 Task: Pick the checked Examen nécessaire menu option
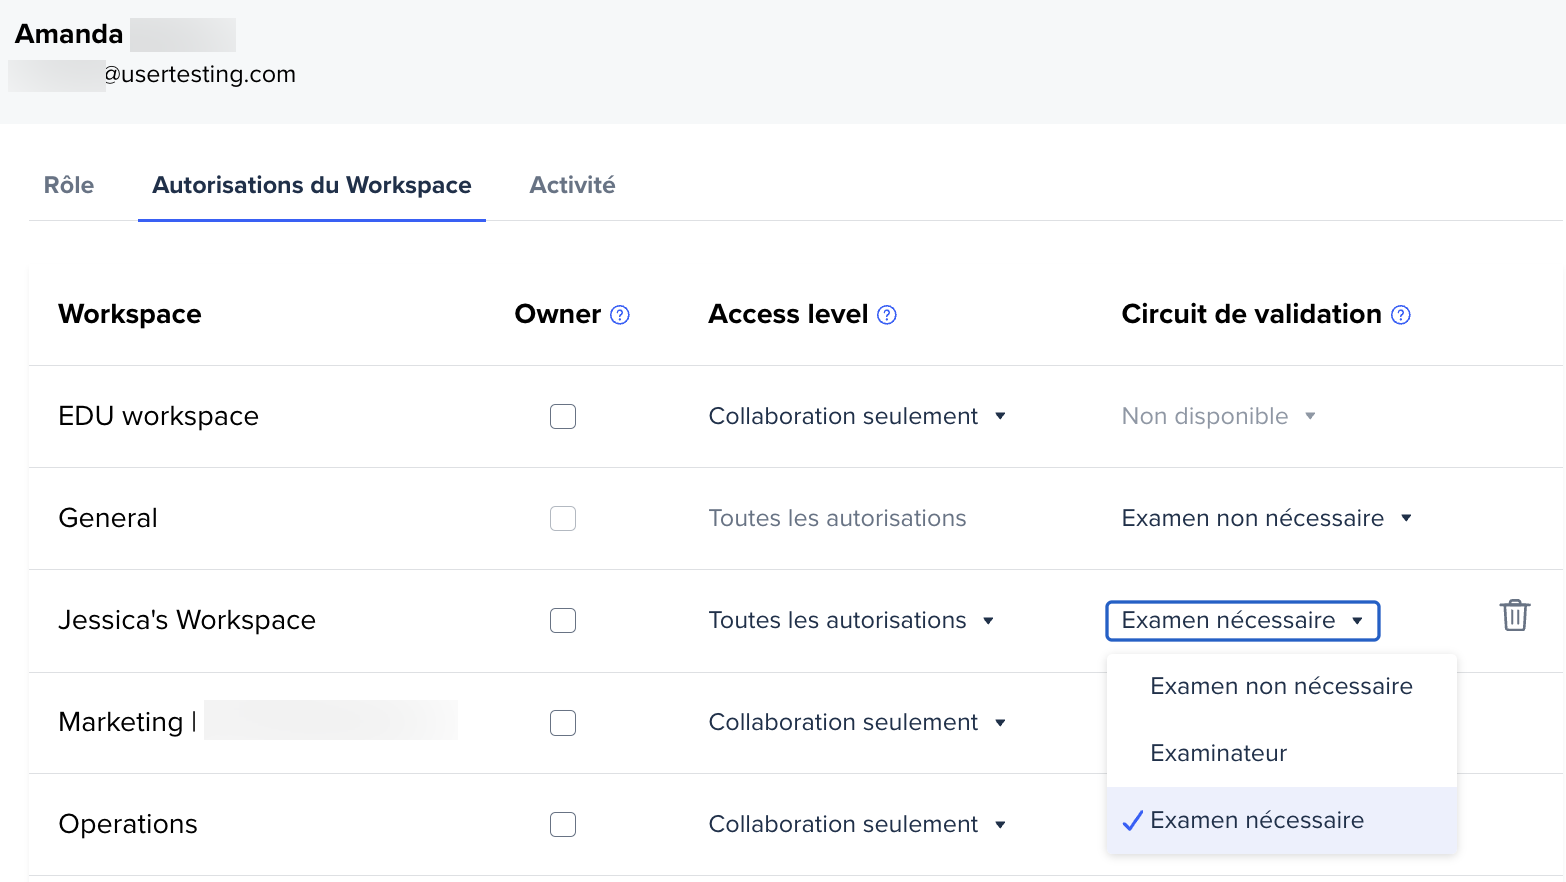pyautogui.click(x=1257, y=821)
